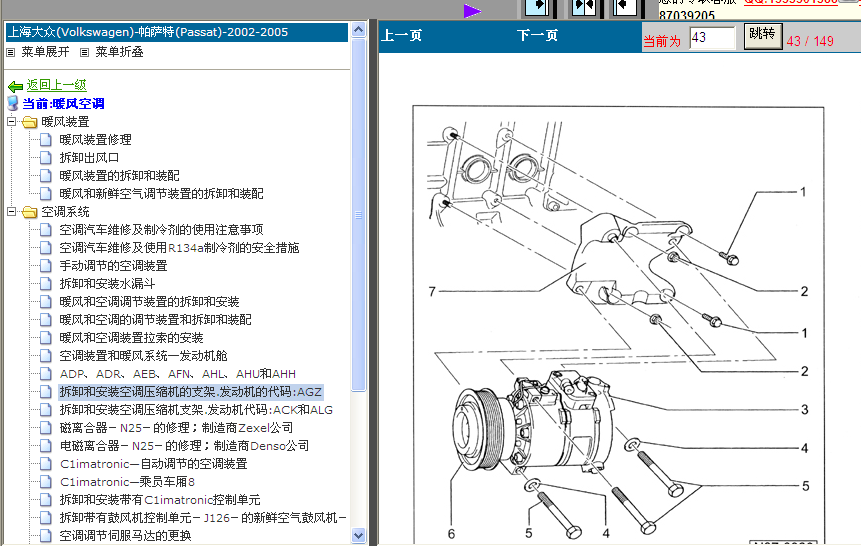Open 拆卸出风口 tree item
861x546 pixels.
coord(90,158)
